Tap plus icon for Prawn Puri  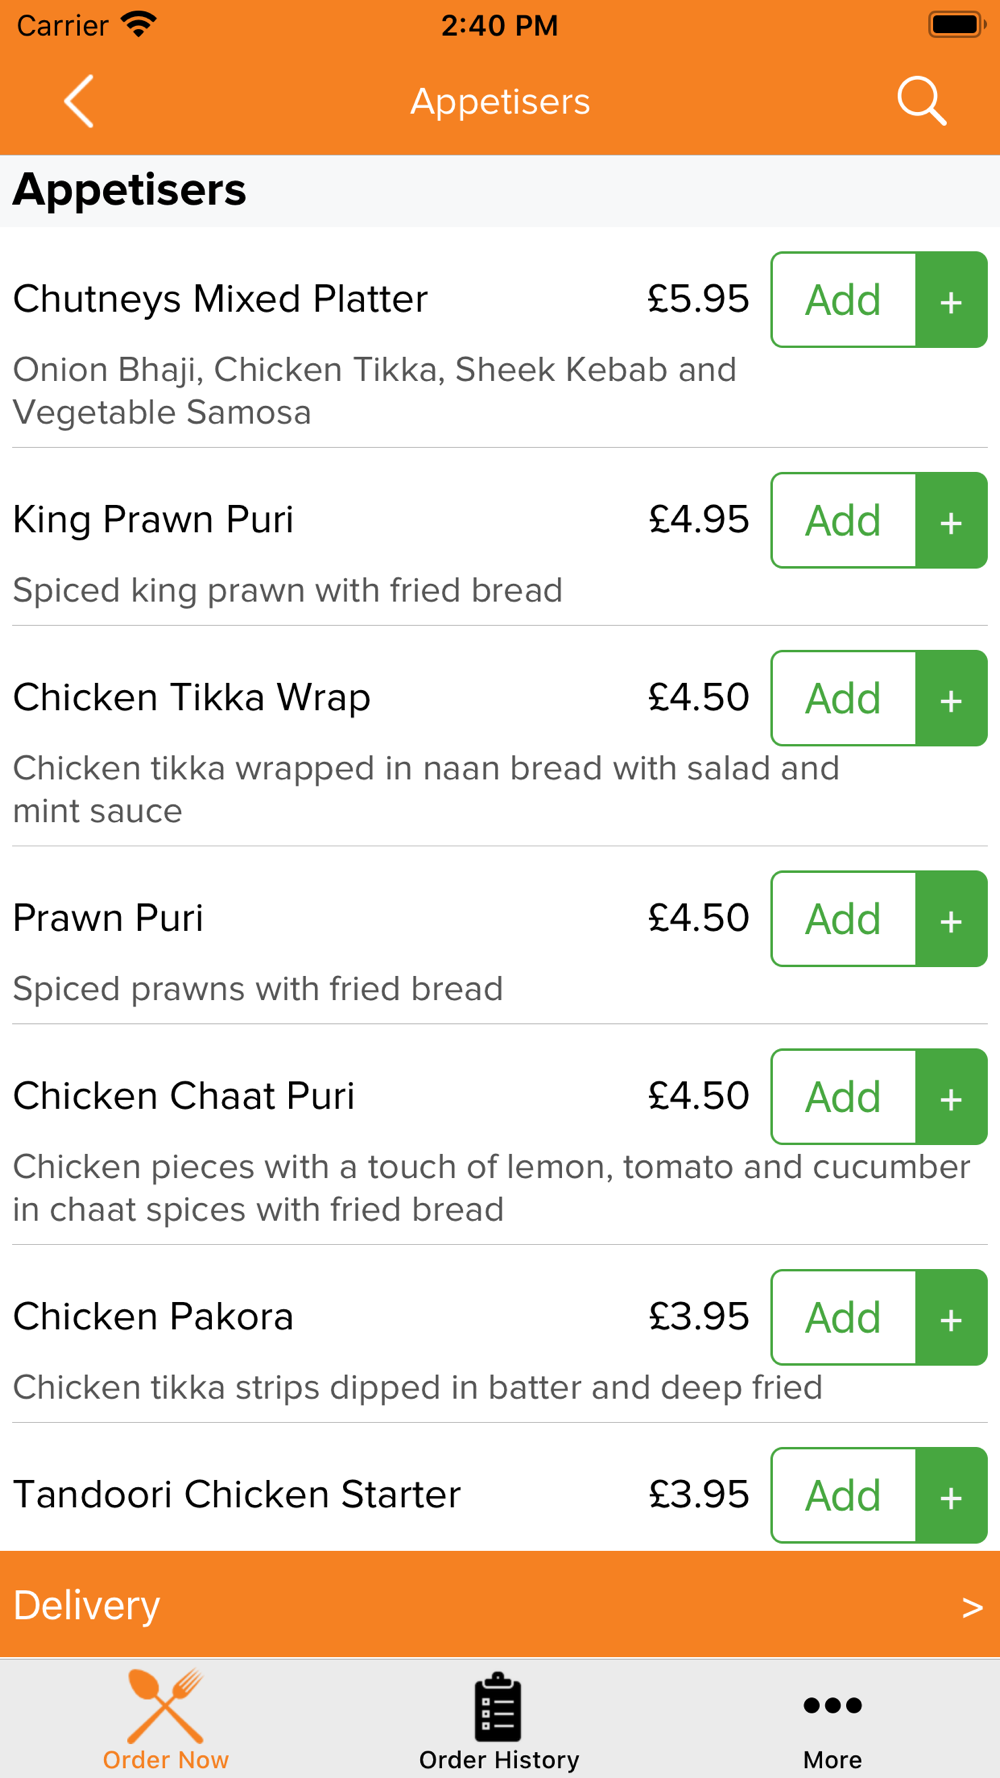pos(951,919)
